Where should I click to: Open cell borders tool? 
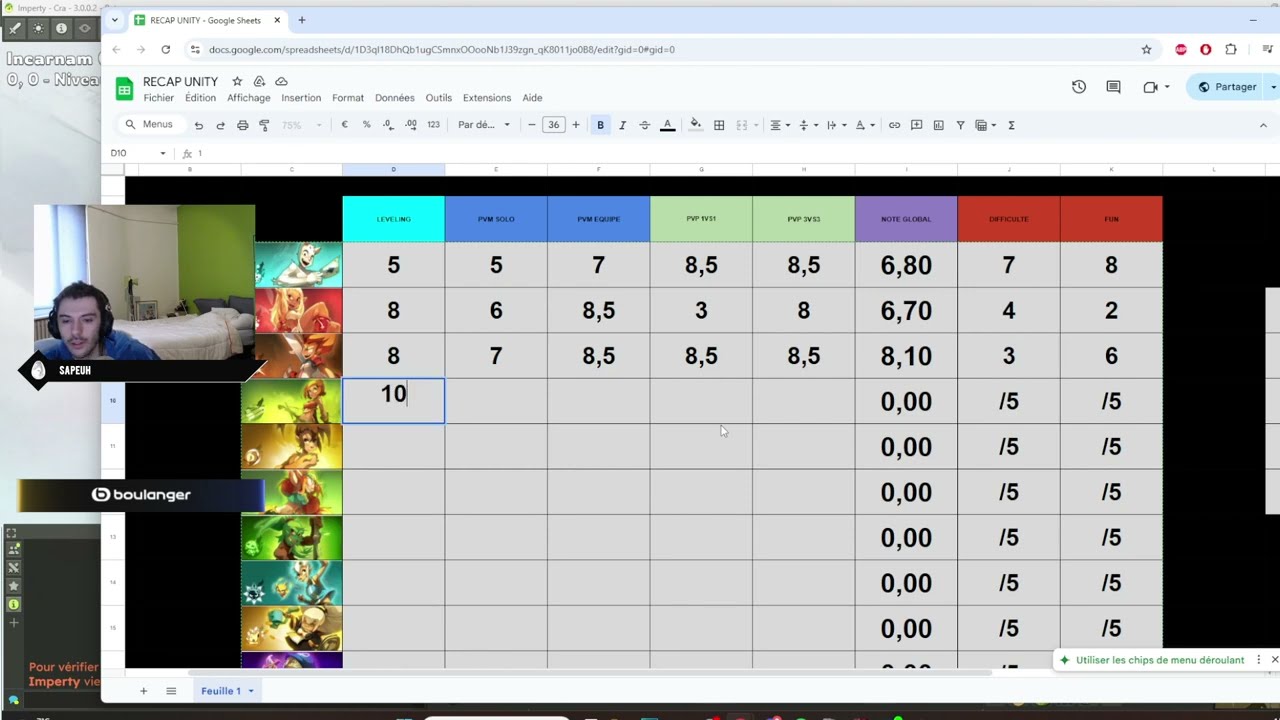pyautogui.click(x=719, y=125)
